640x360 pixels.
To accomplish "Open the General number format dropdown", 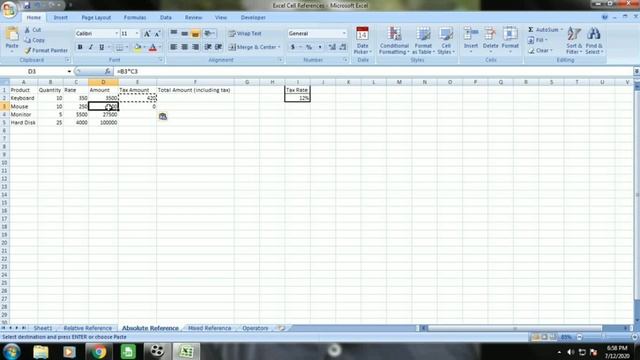I will pos(344,33).
